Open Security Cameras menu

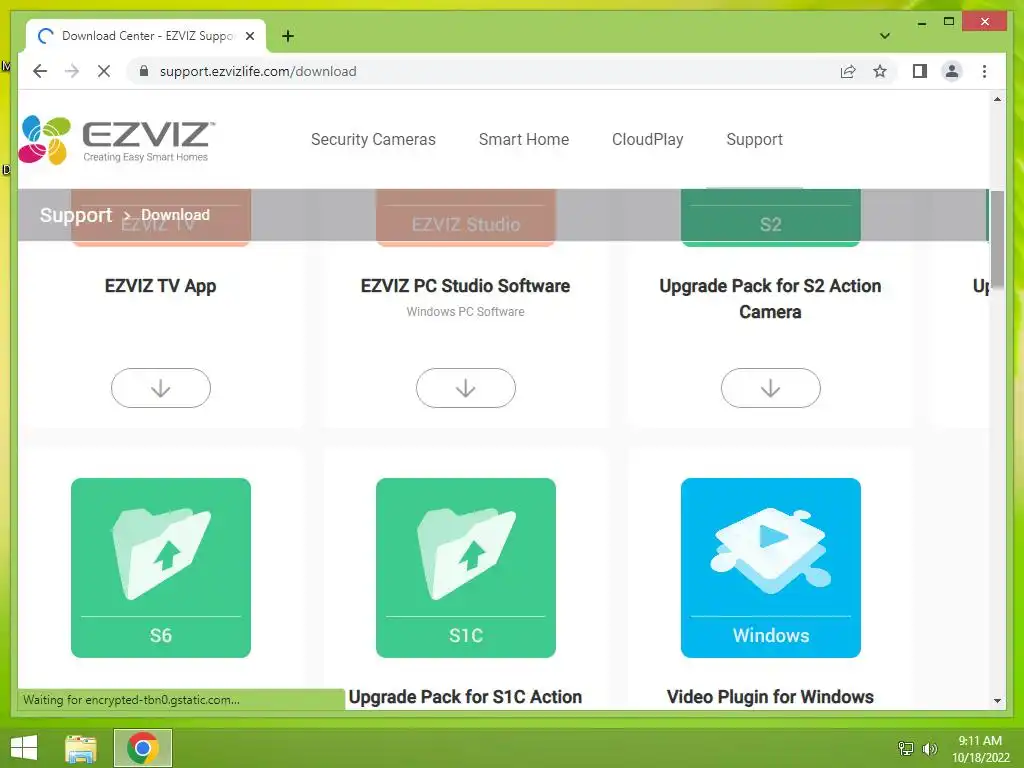click(373, 139)
